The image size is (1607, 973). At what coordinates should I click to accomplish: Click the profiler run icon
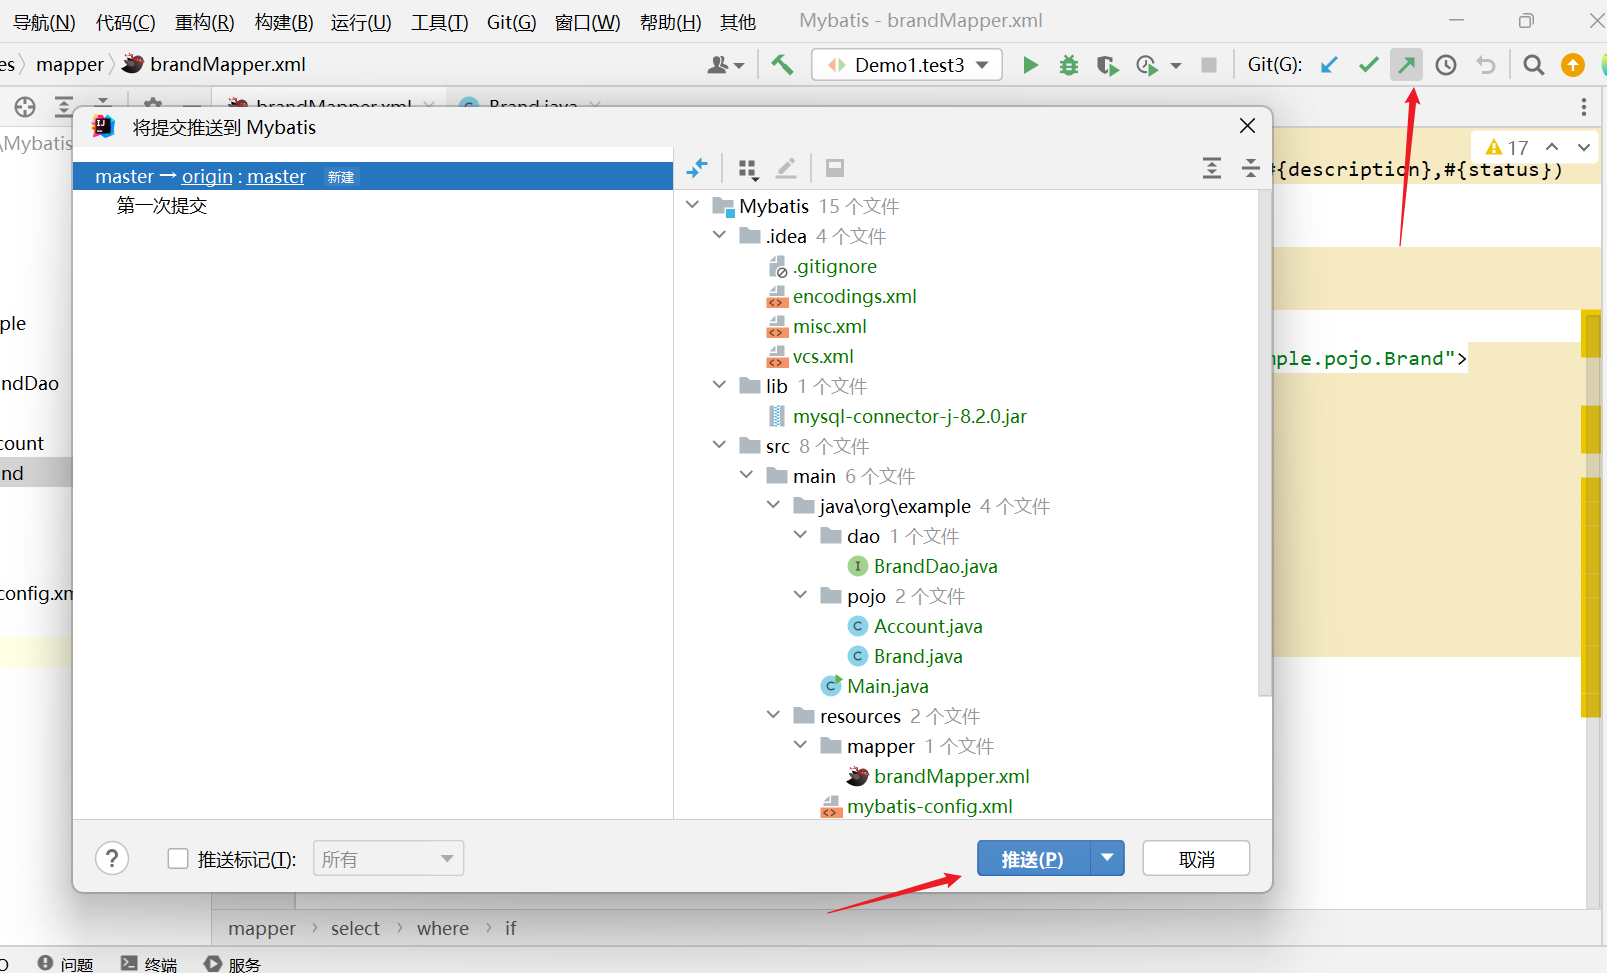pos(1147,65)
